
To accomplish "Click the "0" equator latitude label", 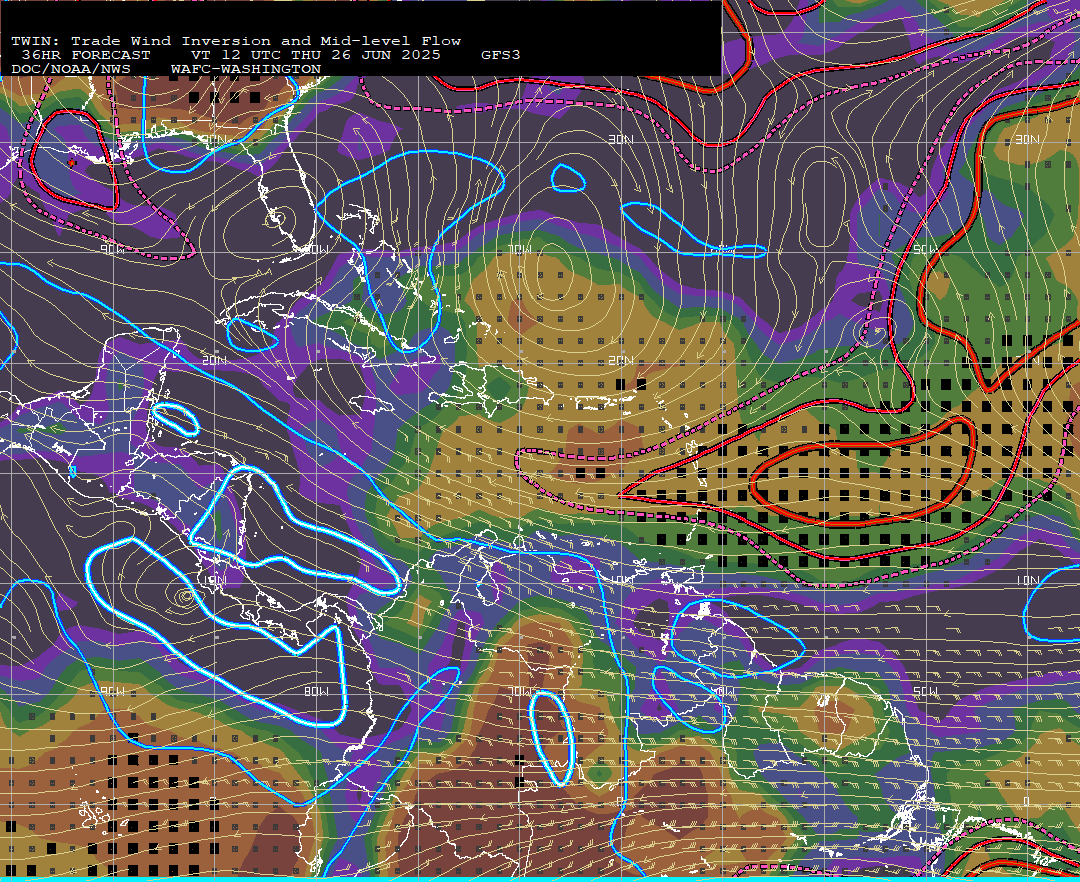I will (x=1027, y=801).
